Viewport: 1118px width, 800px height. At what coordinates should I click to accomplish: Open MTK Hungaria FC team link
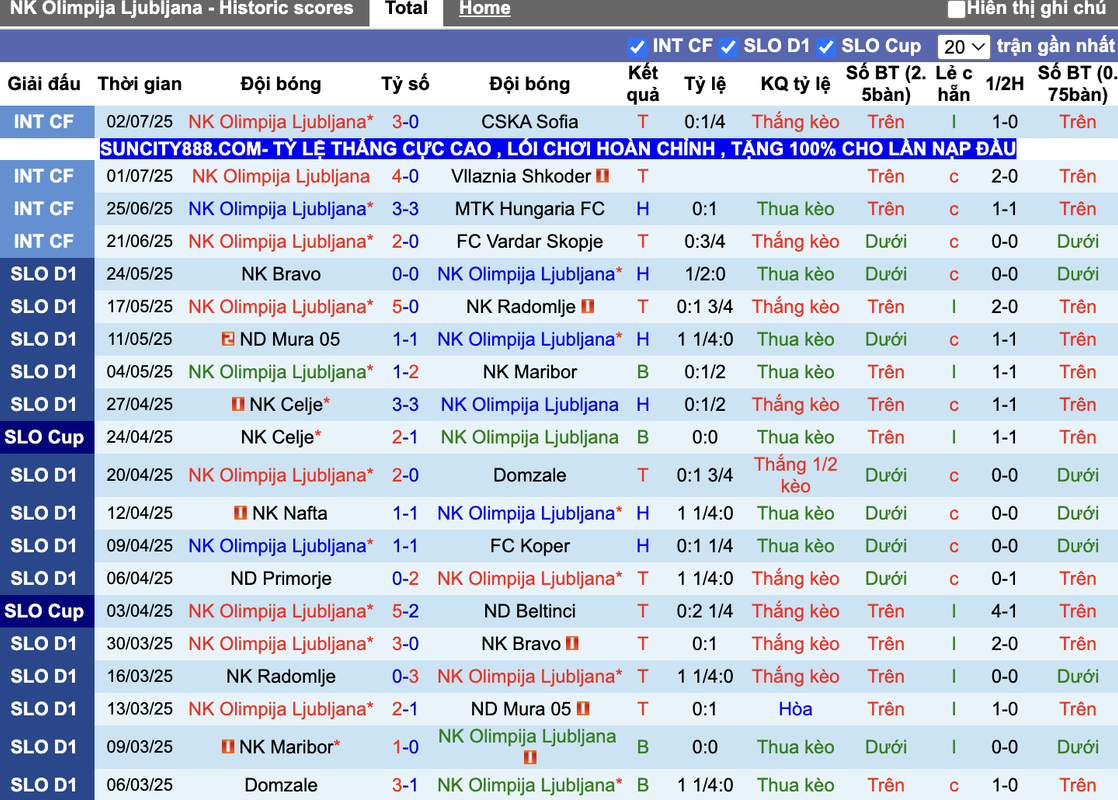click(x=530, y=209)
